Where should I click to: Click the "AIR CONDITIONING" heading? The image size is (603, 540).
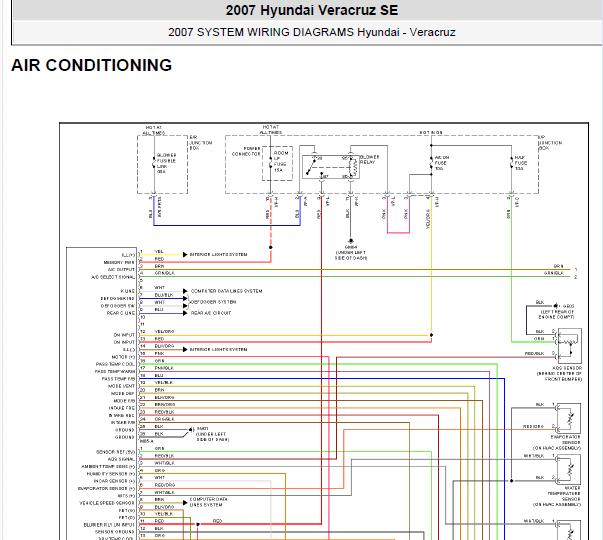click(92, 65)
